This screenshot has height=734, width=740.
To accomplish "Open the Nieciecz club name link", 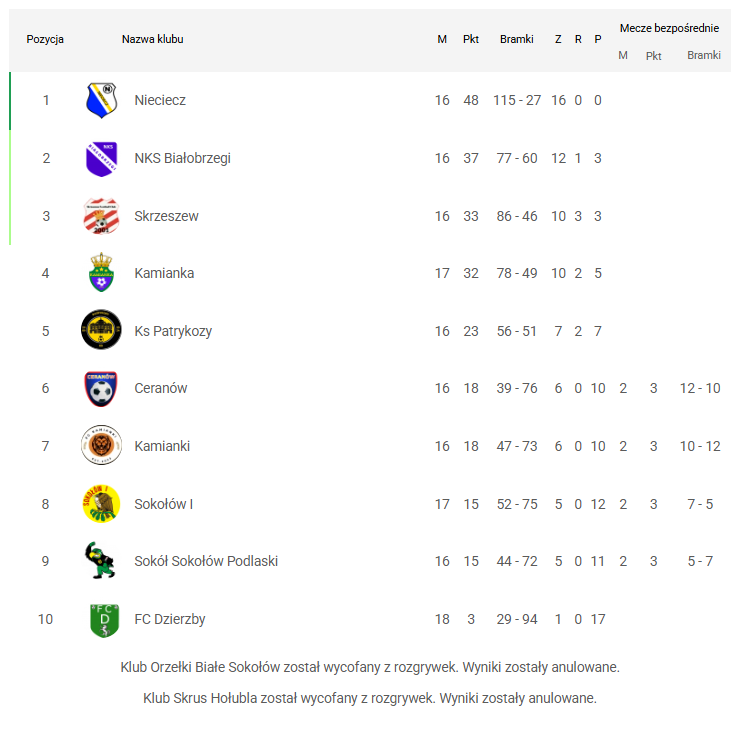I will pos(160,100).
